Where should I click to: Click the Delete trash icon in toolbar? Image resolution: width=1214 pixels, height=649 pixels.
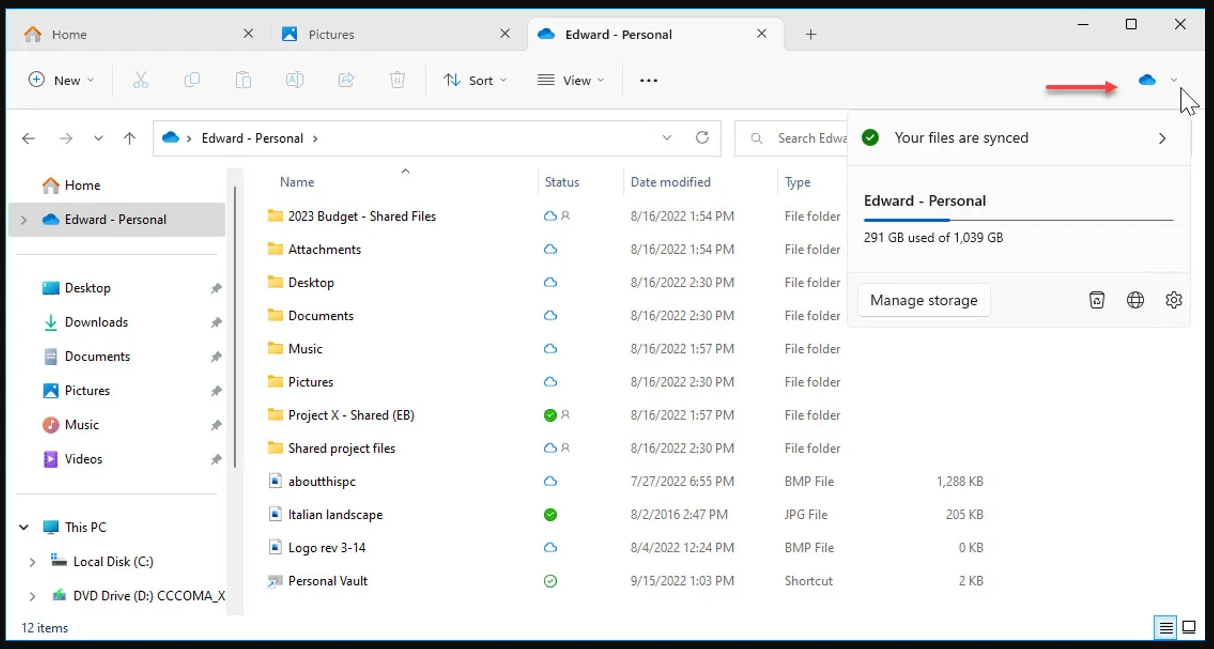397,80
